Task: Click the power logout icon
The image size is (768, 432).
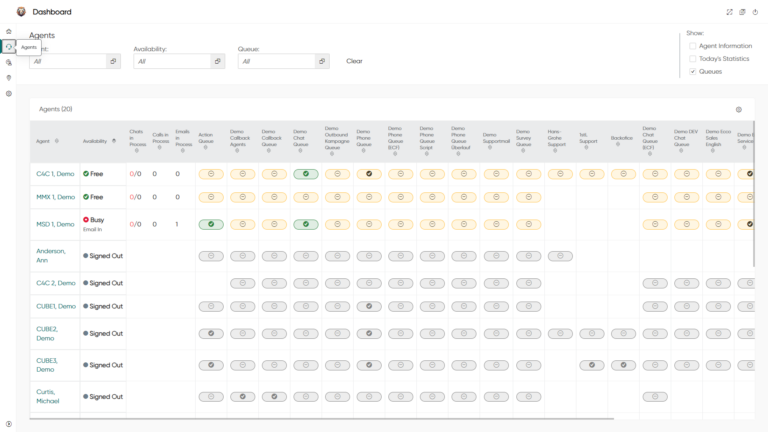Action: tap(755, 12)
